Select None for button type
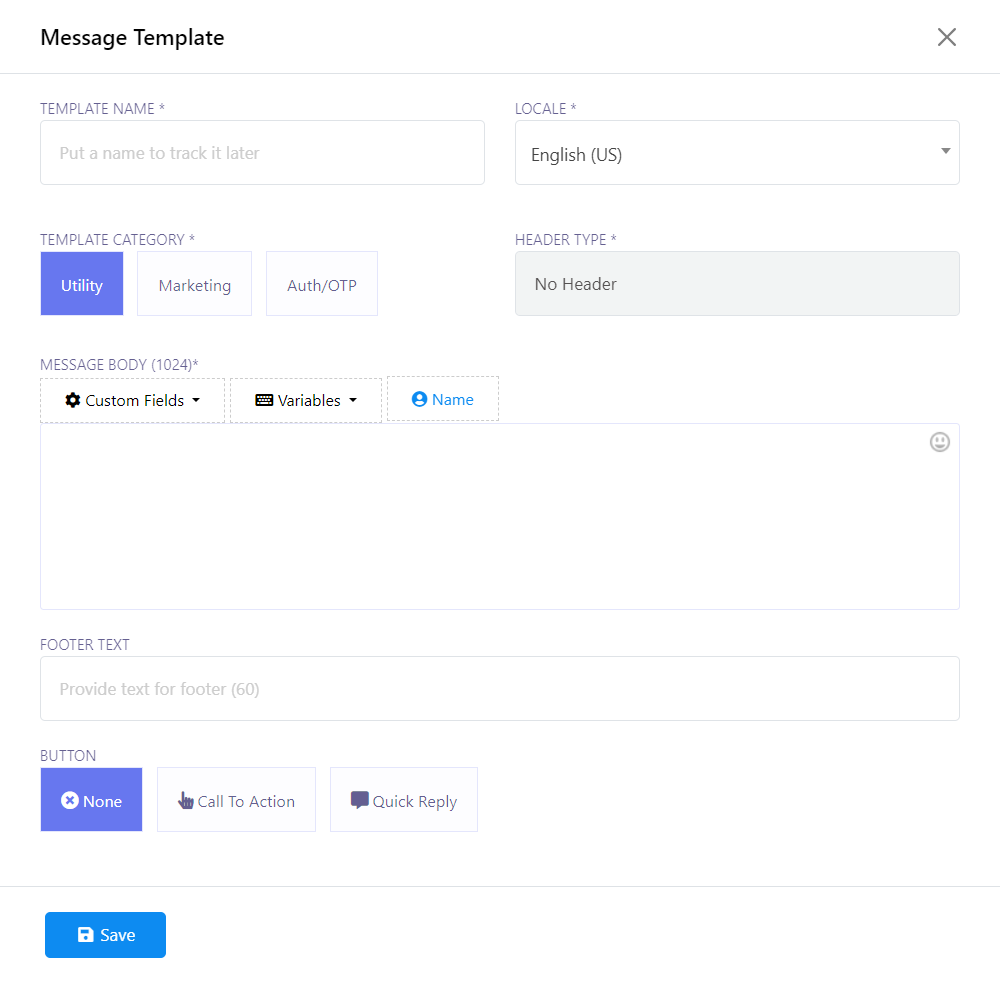The height and width of the screenshot is (983, 1000). (x=92, y=800)
